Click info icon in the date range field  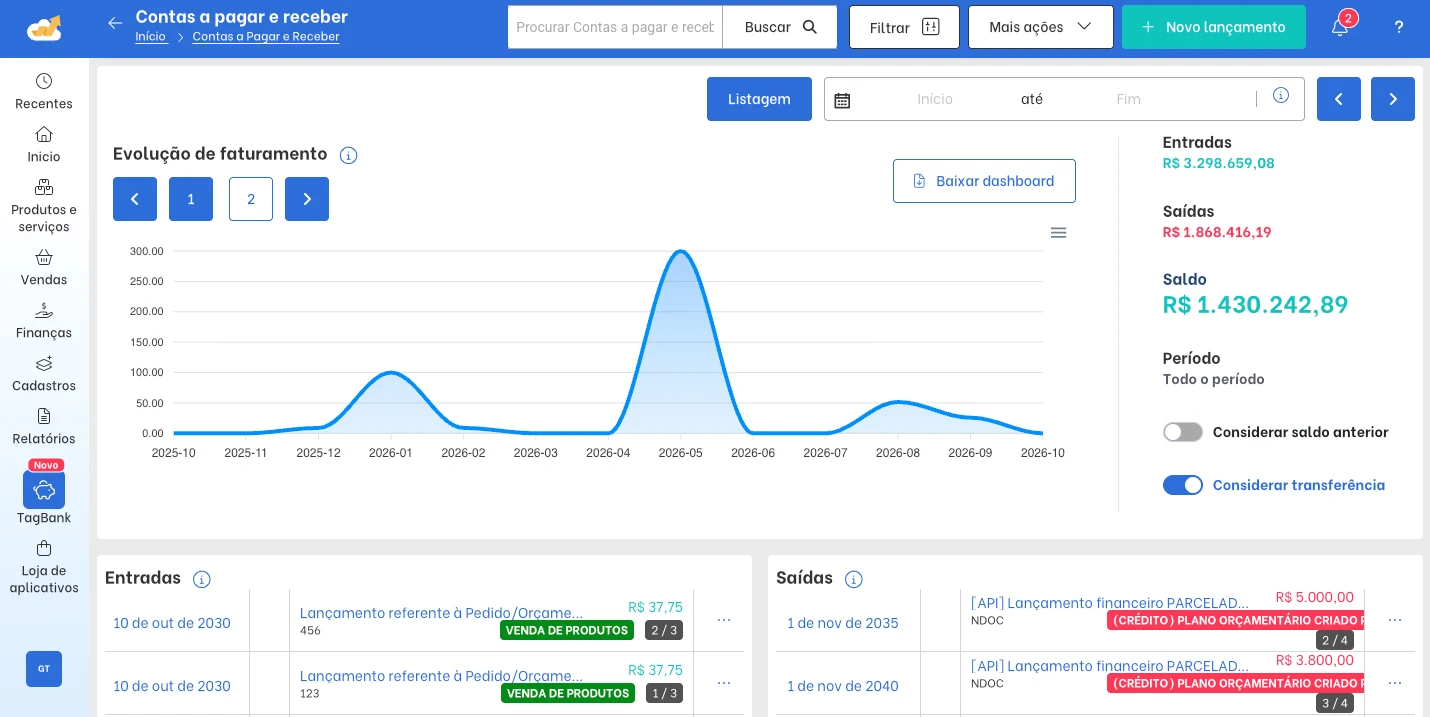(x=1281, y=96)
